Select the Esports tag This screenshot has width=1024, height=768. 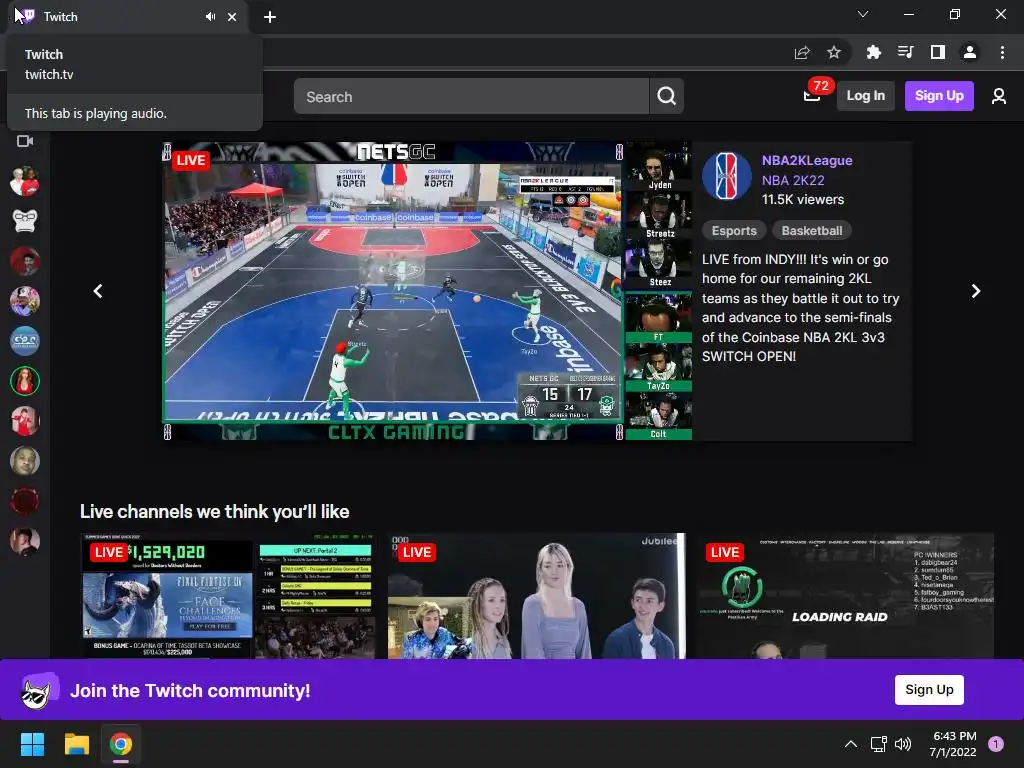pyautogui.click(x=733, y=231)
